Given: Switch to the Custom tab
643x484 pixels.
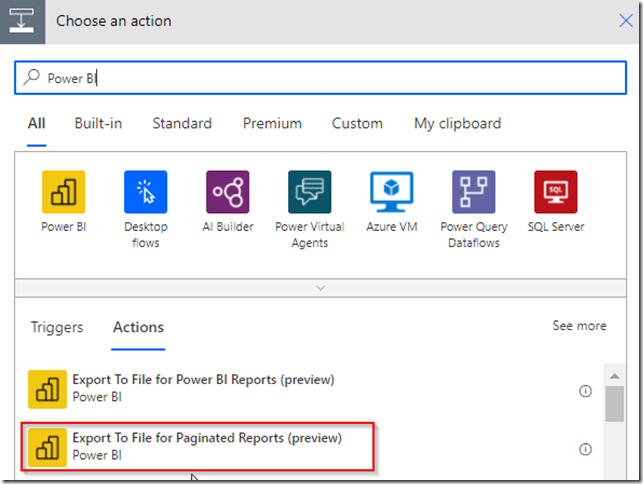Looking at the screenshot, I should [x=357, y=123].
